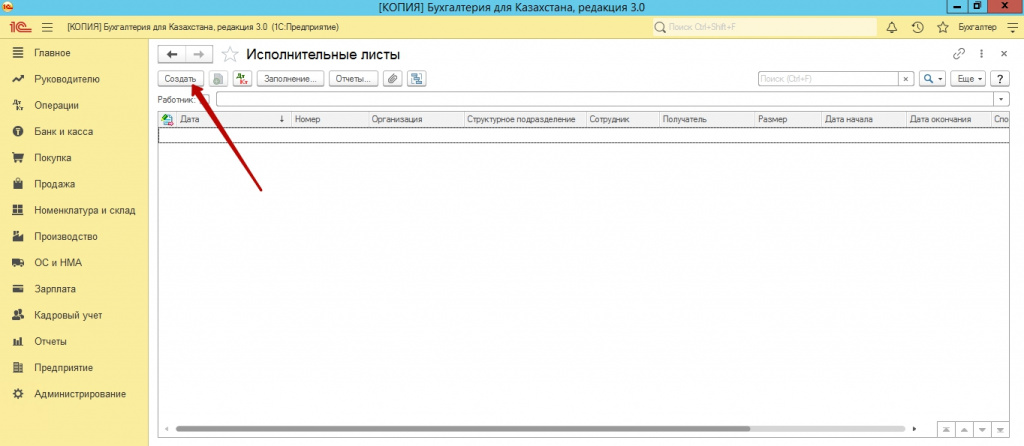The image size is (1024, 446).
Task: Expand the Работник field dropdown arrow
Action: coord(1001,99)
